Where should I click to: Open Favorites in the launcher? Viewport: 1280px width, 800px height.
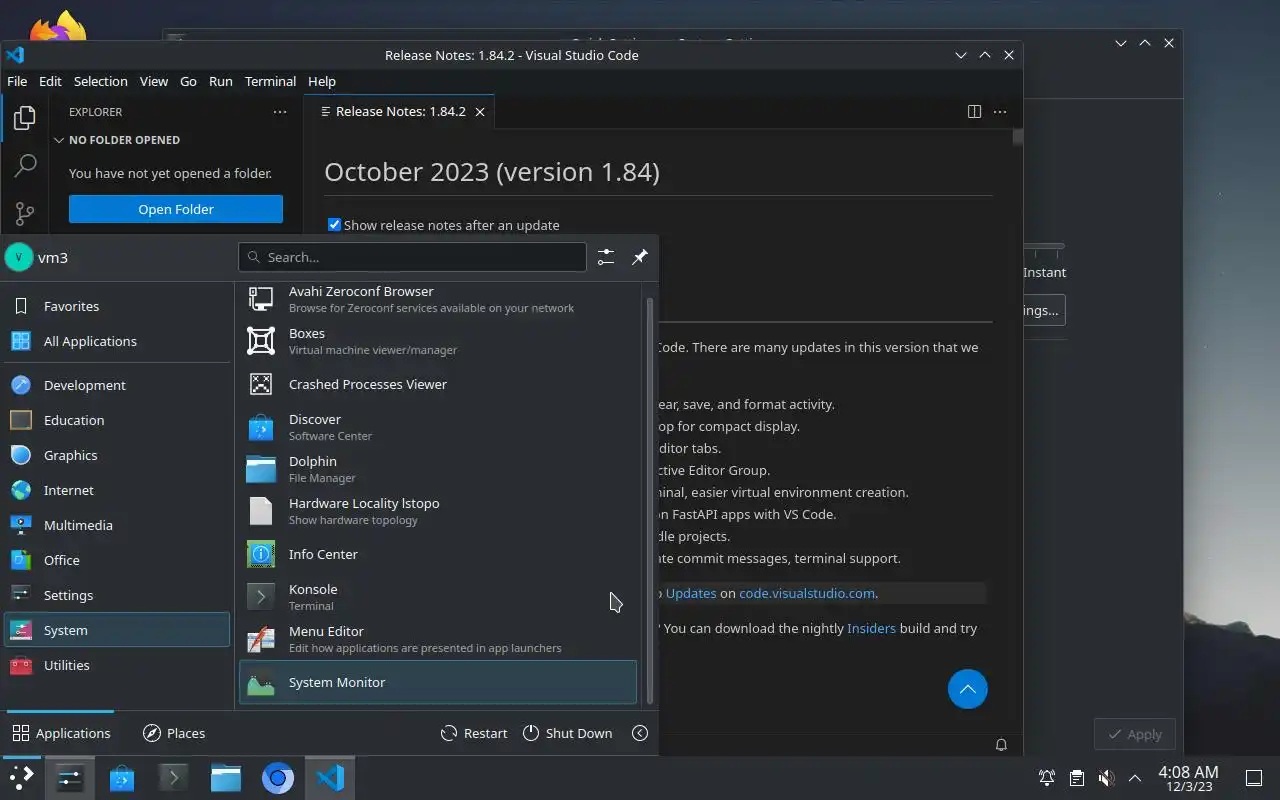117,306
